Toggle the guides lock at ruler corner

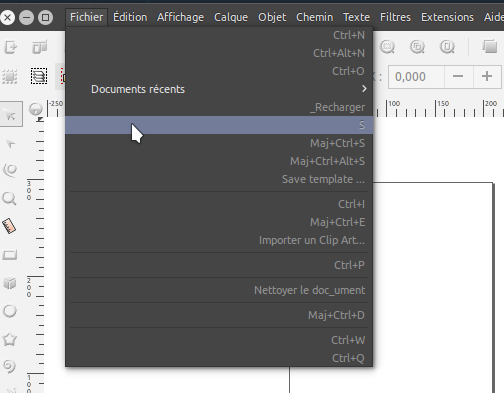click(x=36, y=109)
